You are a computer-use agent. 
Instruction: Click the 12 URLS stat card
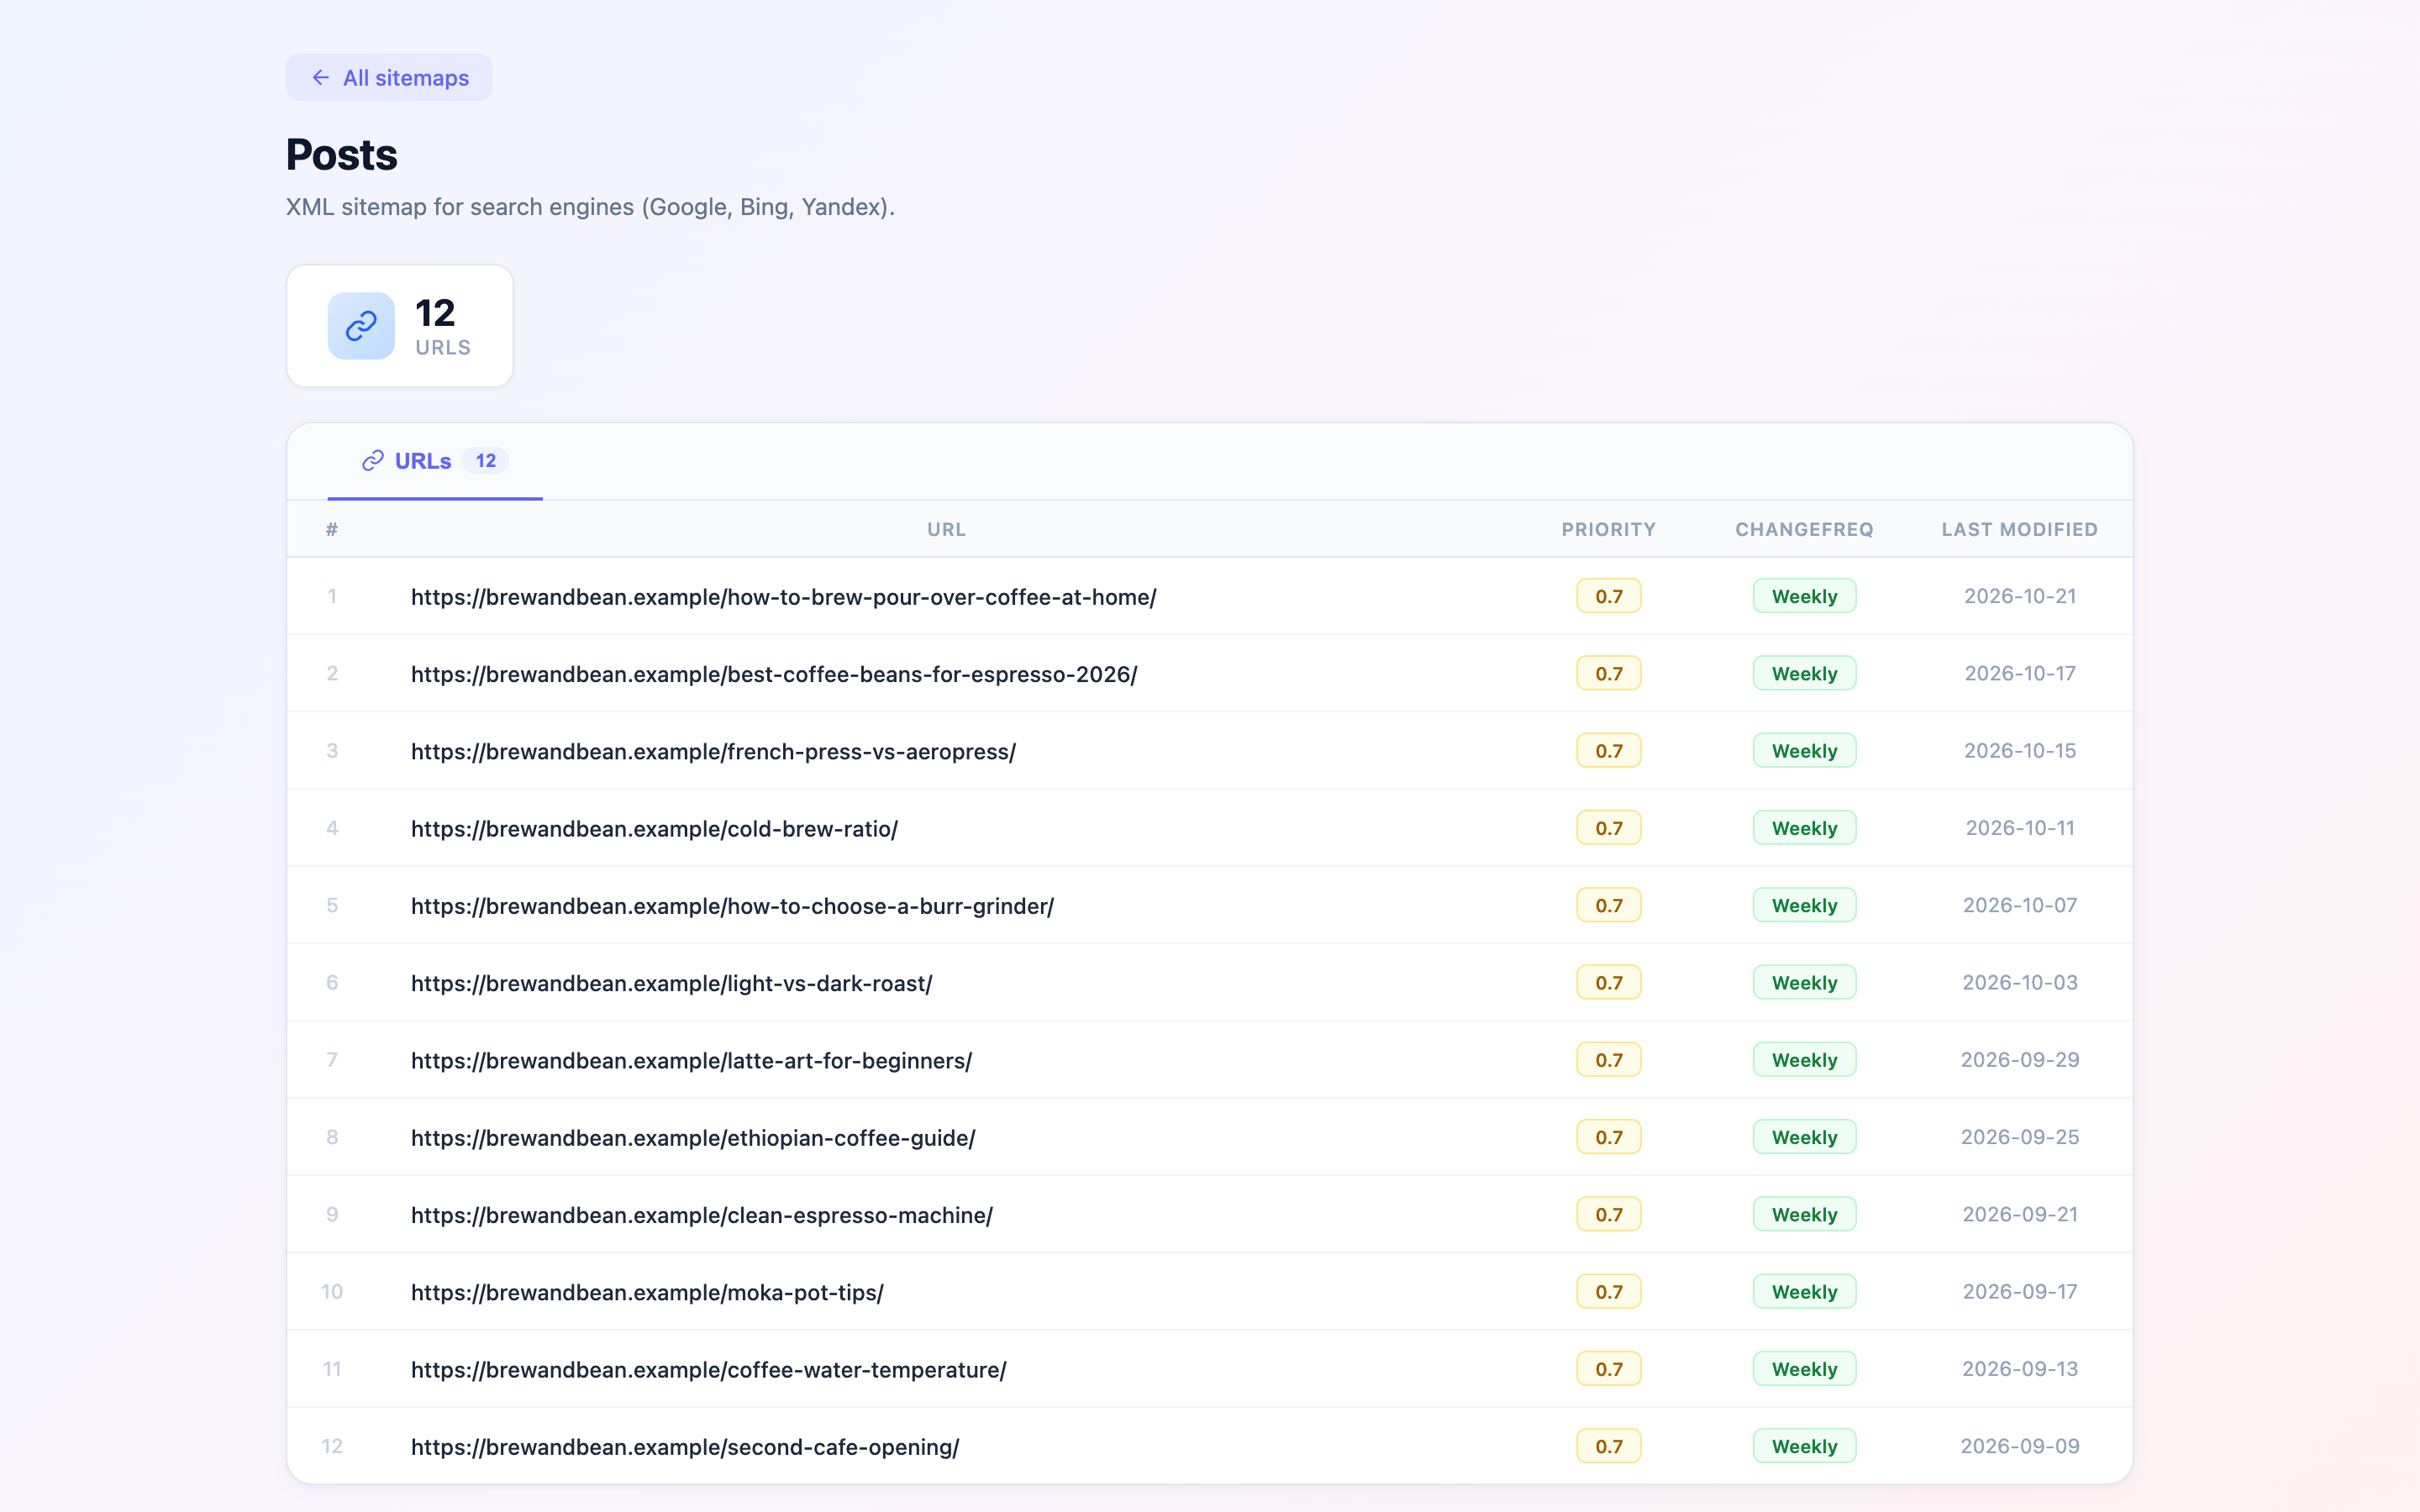click(x=400, y=326)
